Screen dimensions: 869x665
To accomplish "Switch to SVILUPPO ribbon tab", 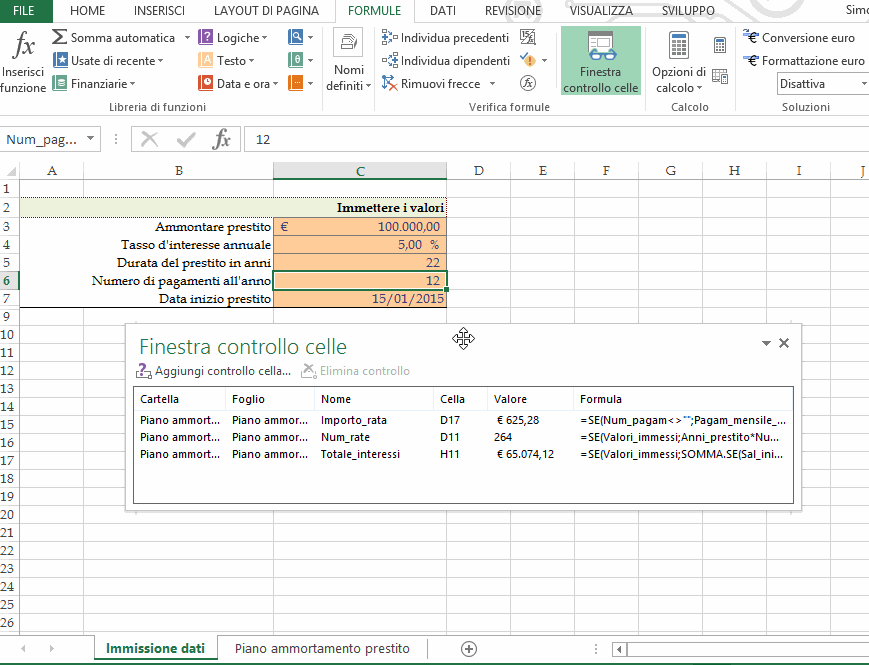I will [x=688, y=11].
